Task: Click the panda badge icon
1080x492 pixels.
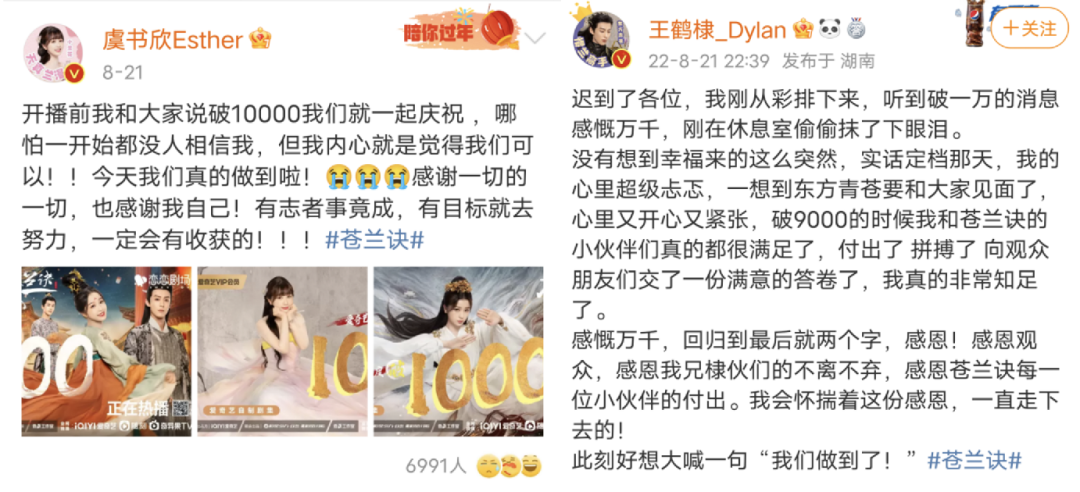Action: point(829,29)
